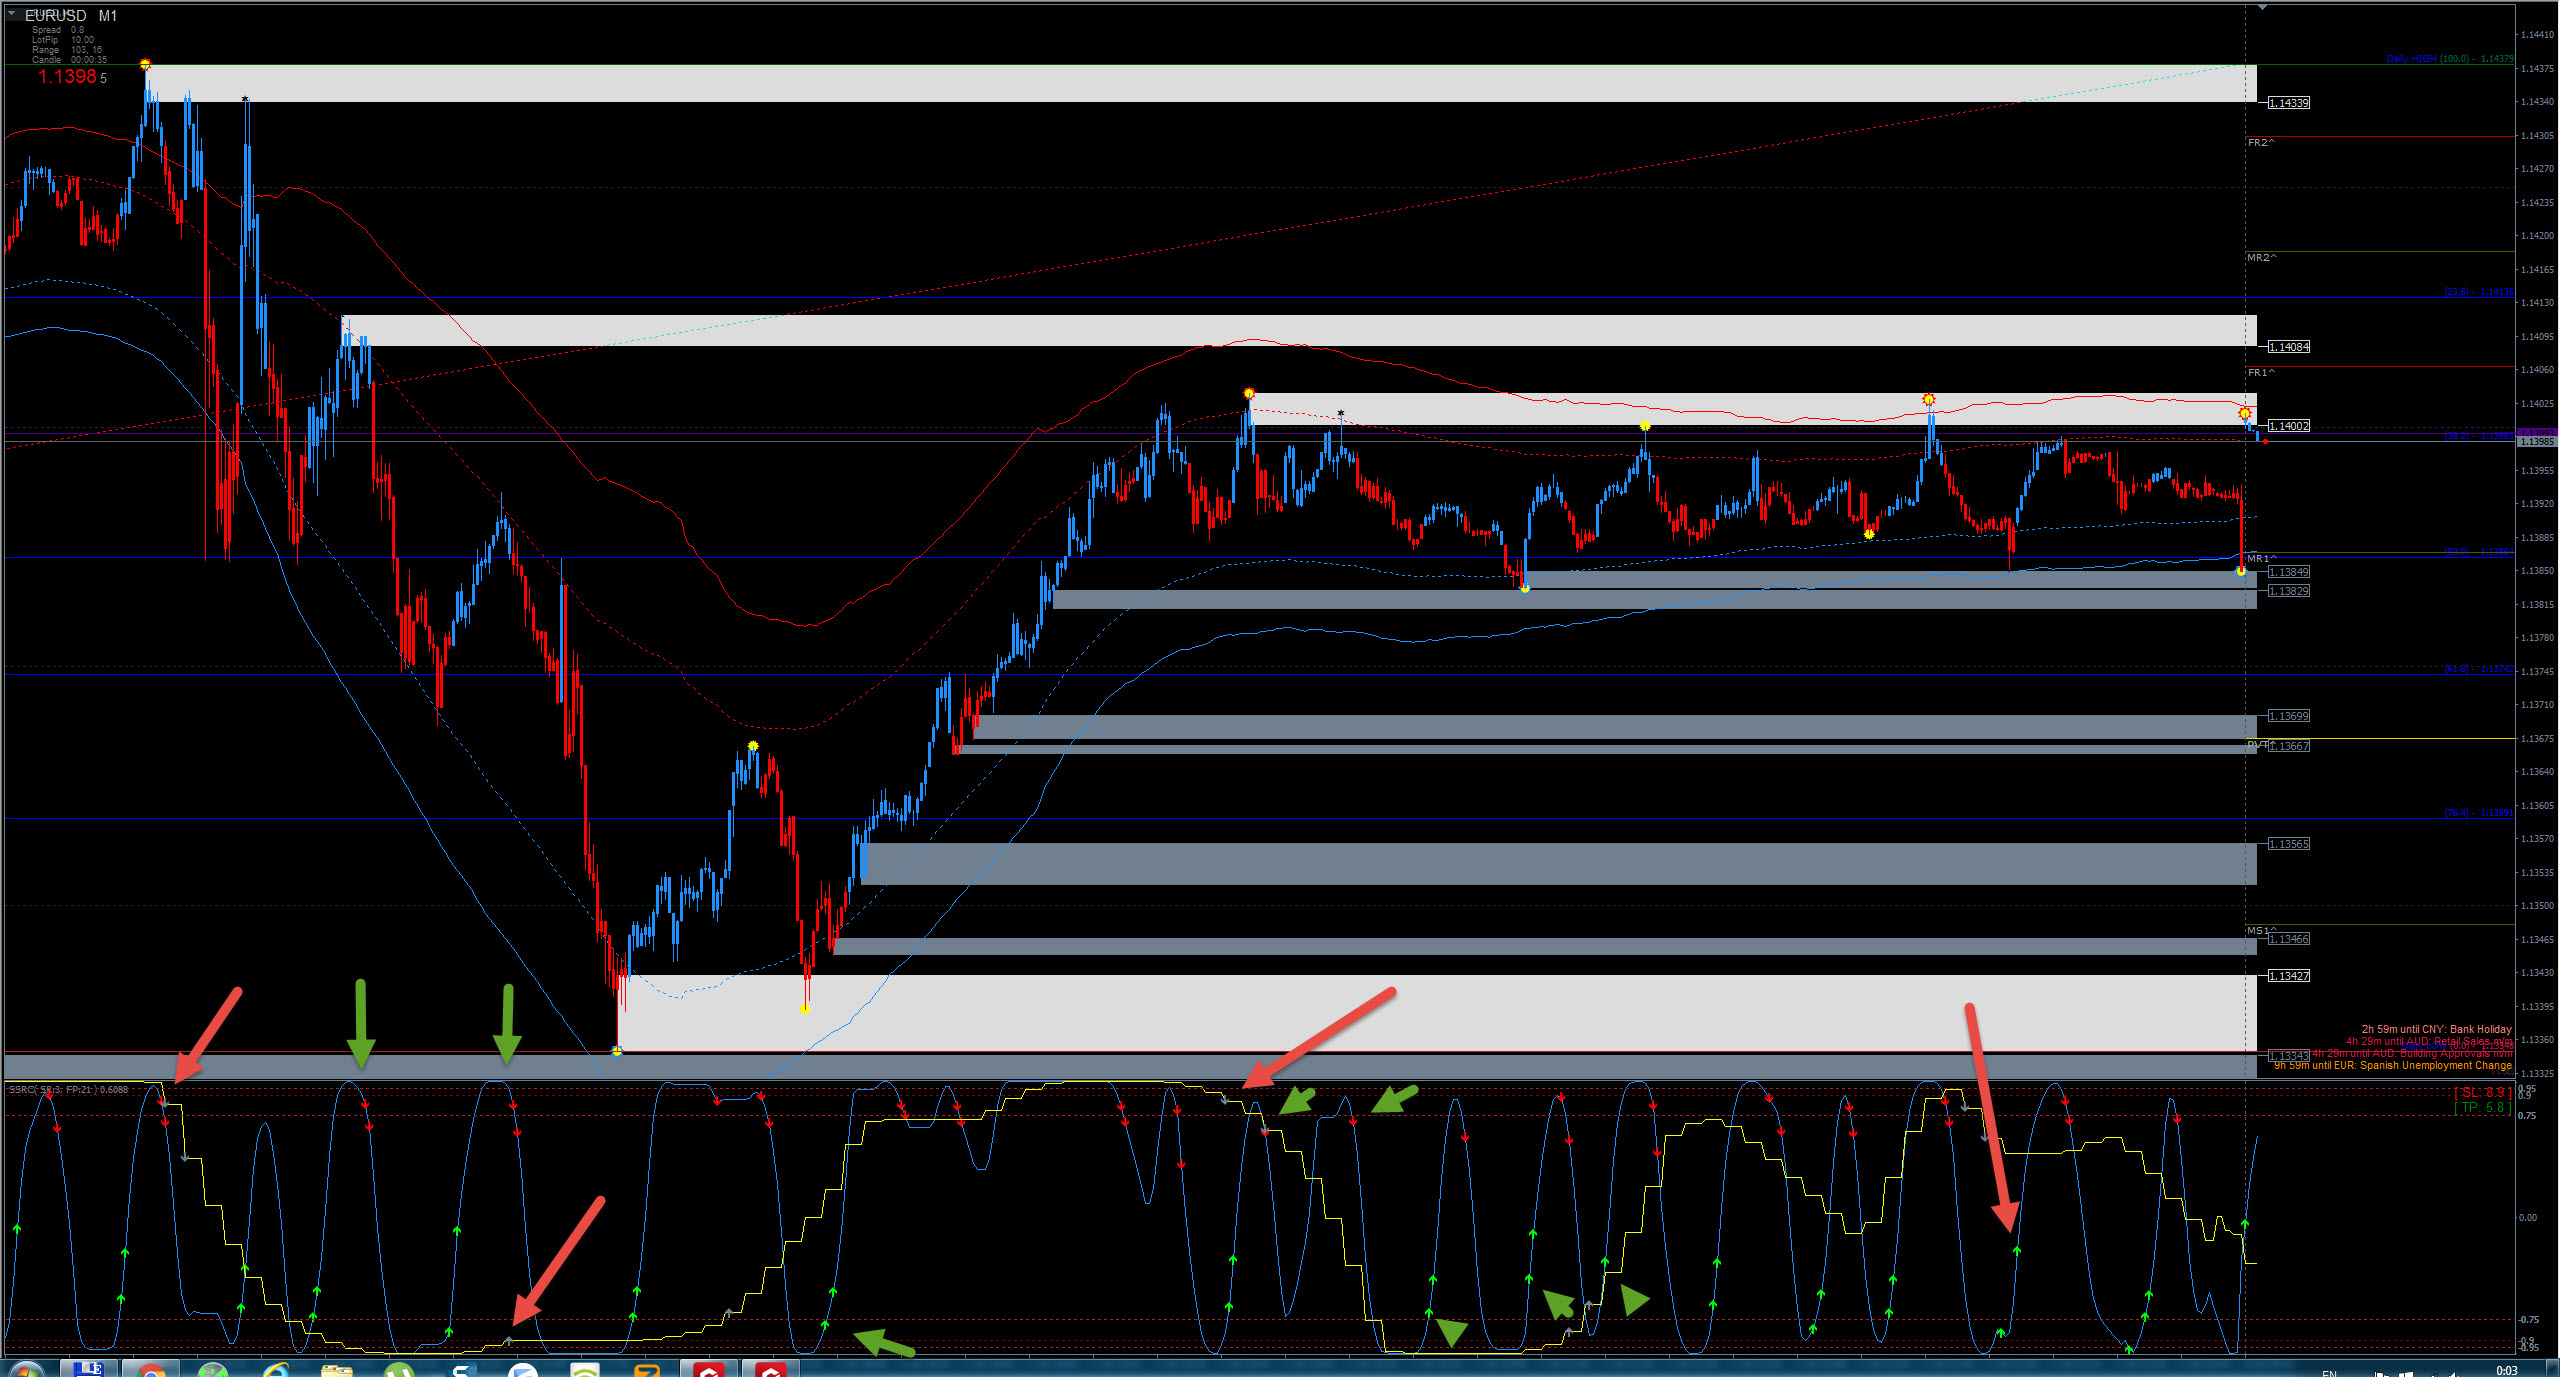Click the Show Desktop strip beside clock
Viewport: 2560px width, 1377px height.
coord(2553,1369)
